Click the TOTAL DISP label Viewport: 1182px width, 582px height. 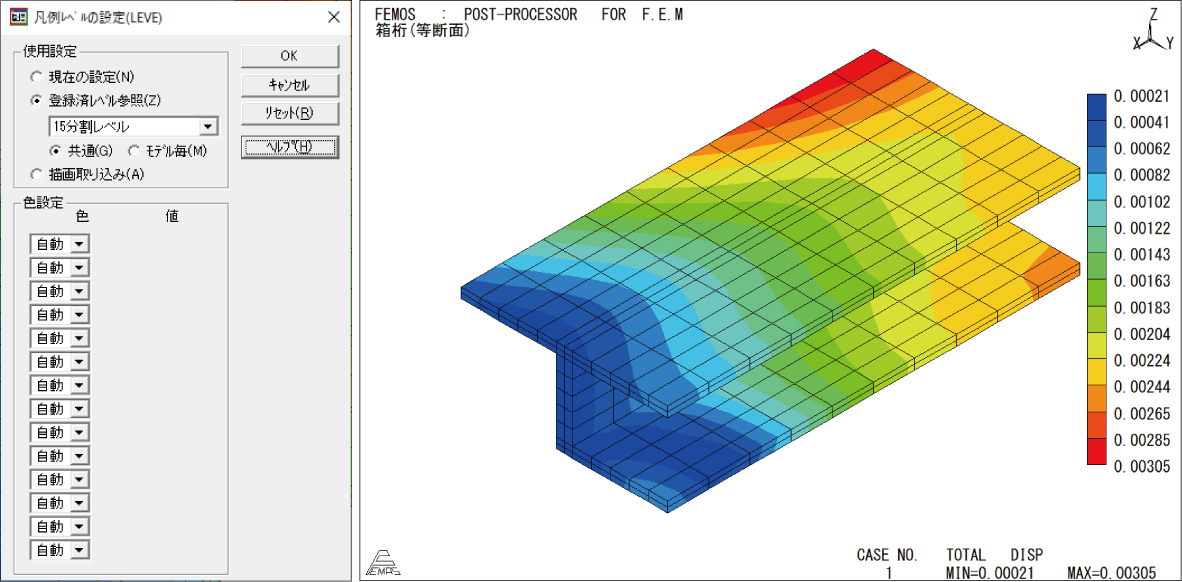click(995, 556)
